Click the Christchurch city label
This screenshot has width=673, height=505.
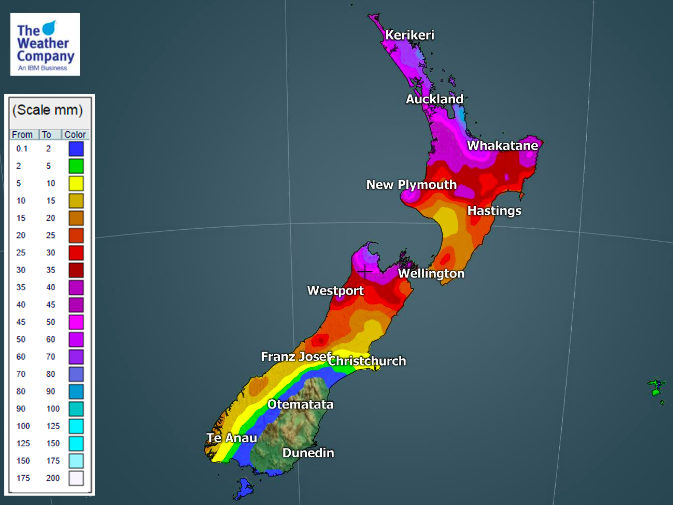coord(367,360)
